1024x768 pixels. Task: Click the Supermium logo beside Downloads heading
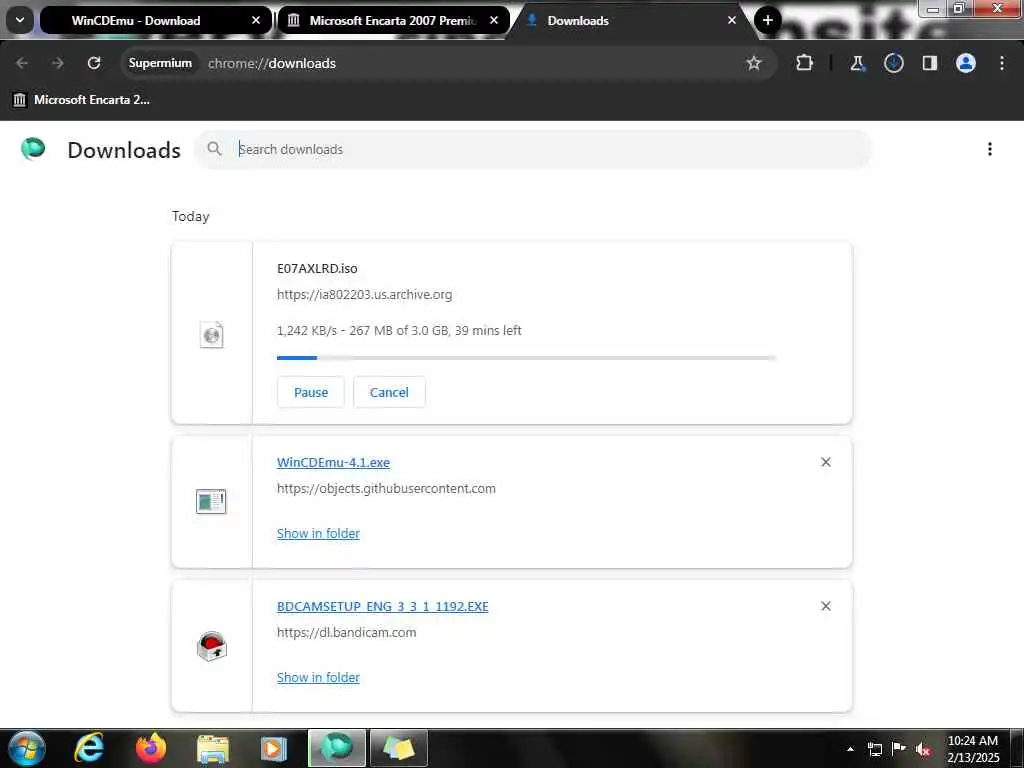coord(33,149)
